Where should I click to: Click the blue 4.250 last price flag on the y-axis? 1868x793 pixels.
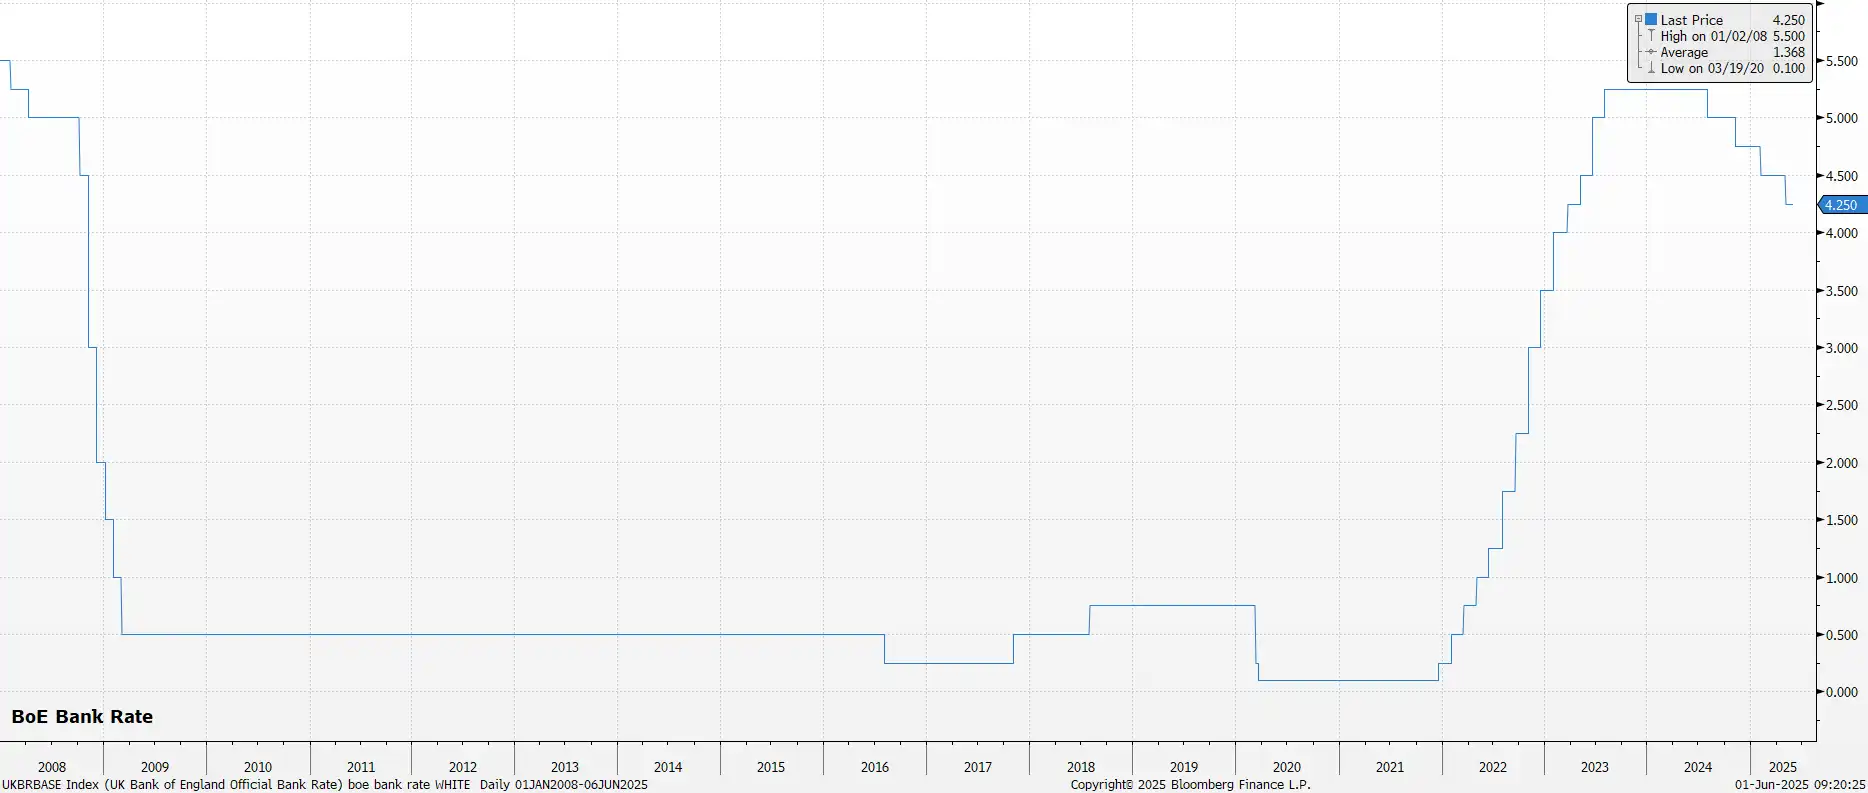coord(1842,205)
